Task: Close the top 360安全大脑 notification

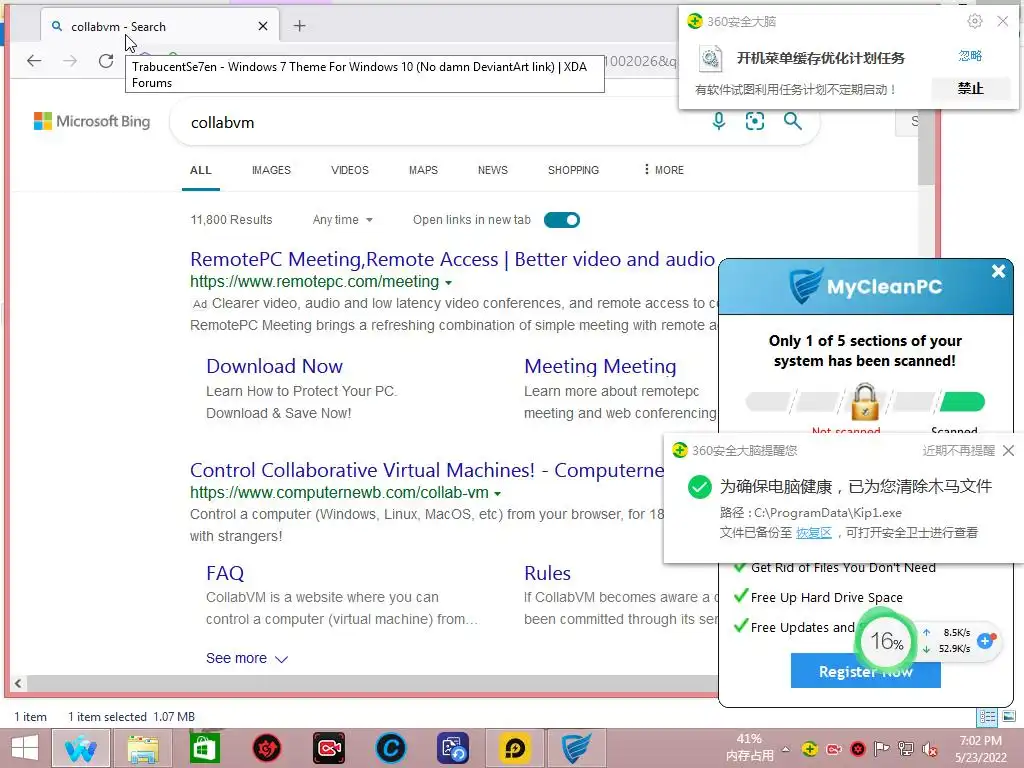Action: (x=1003, y=22)
